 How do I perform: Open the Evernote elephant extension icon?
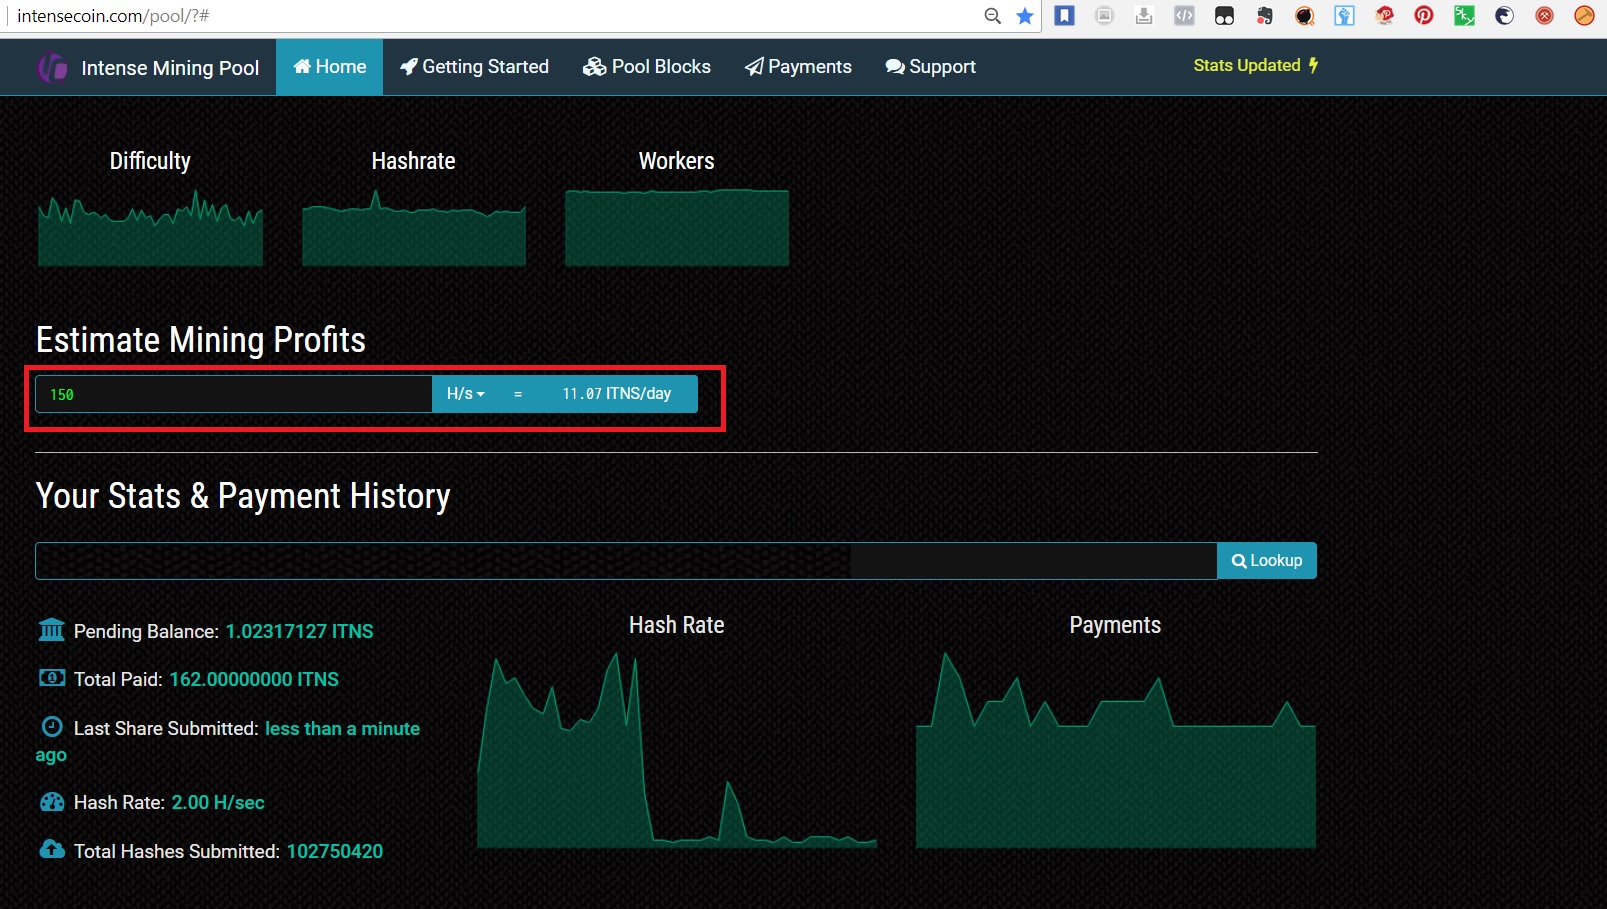click(x=1265, y=16)
